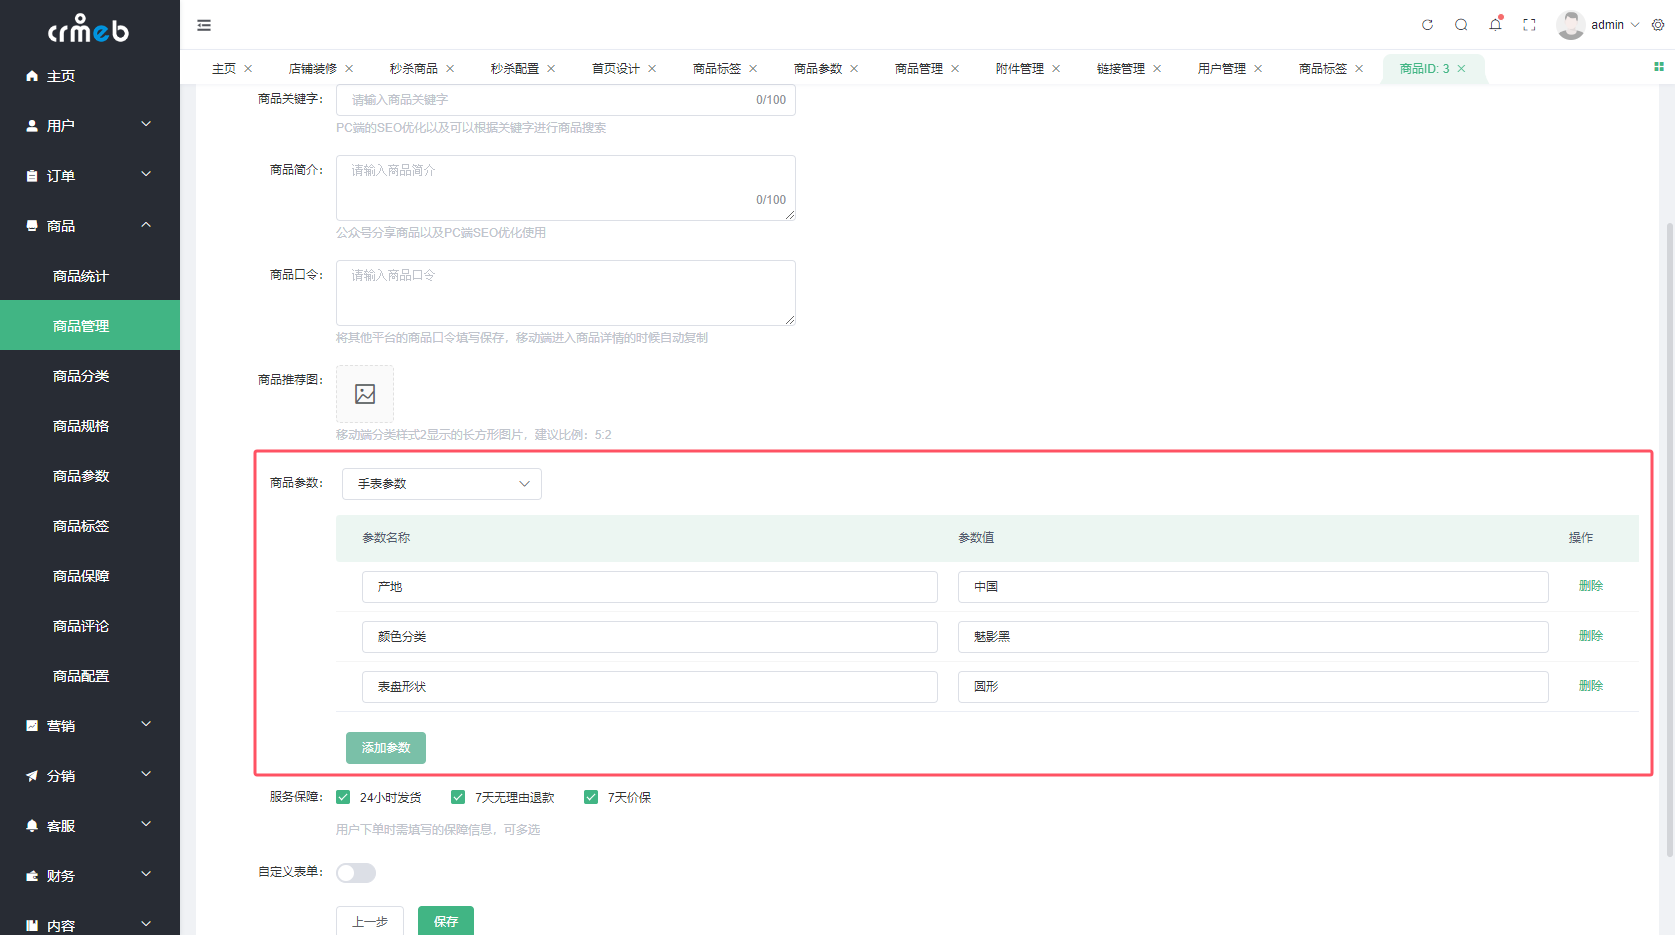Collapse the 商品 sidebar menu
The height and width of the screenshot is (935, 1676).
click(x=90, y=226)
